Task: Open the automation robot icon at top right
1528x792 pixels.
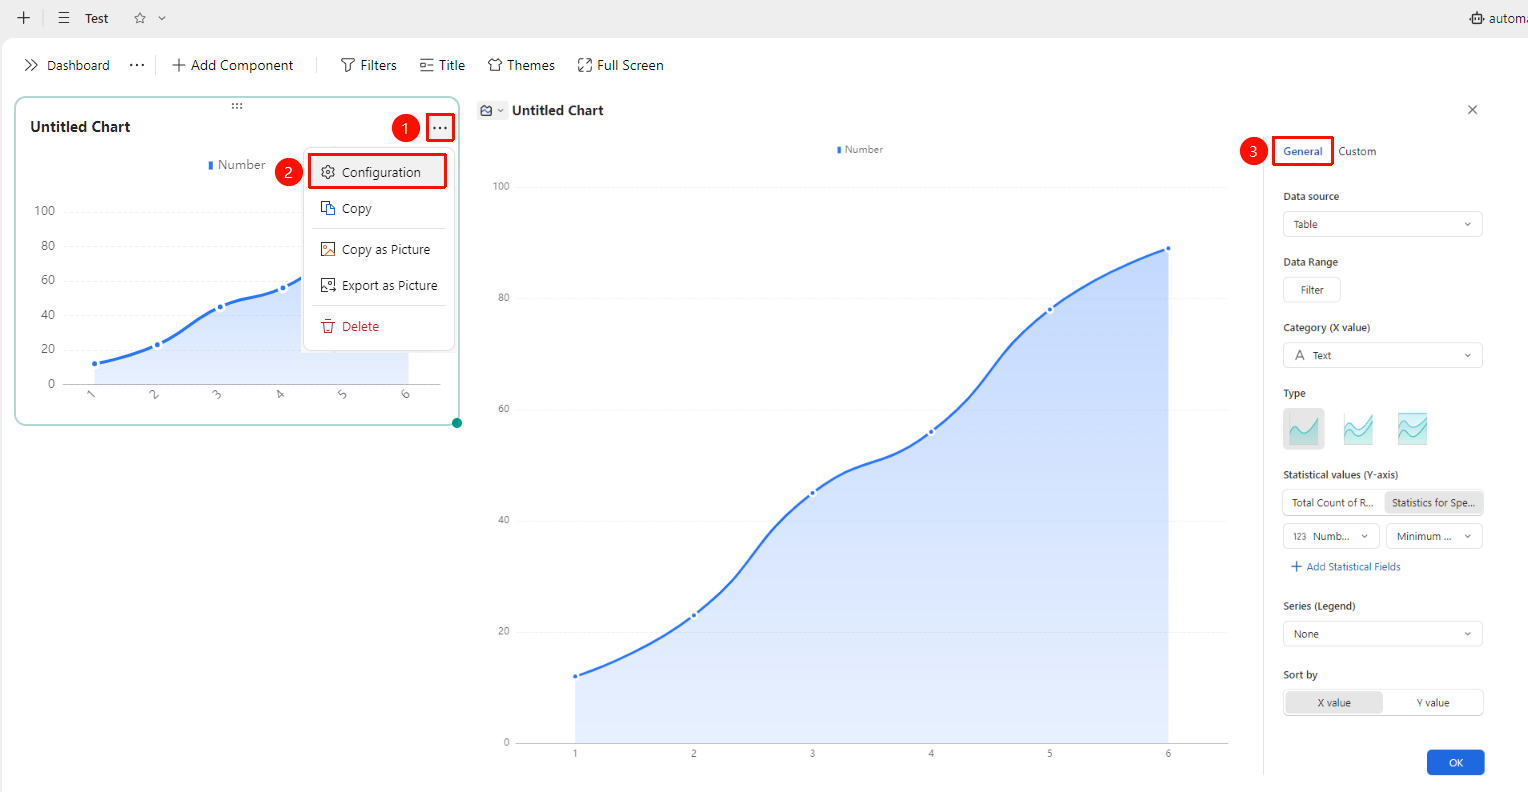Action: [1477, 18]
